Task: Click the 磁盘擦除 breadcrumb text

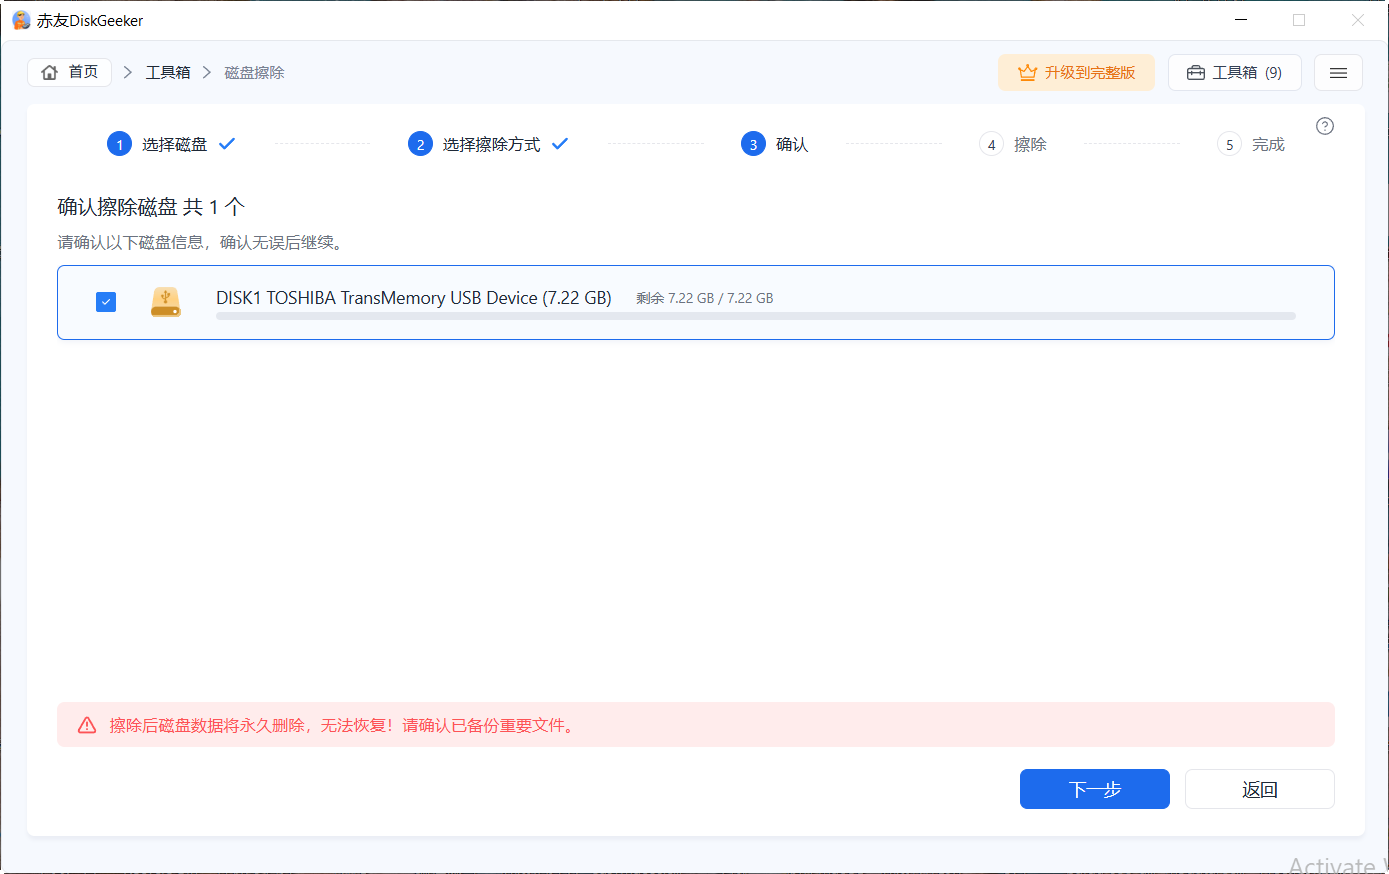Action: click(x=254, y=72)
